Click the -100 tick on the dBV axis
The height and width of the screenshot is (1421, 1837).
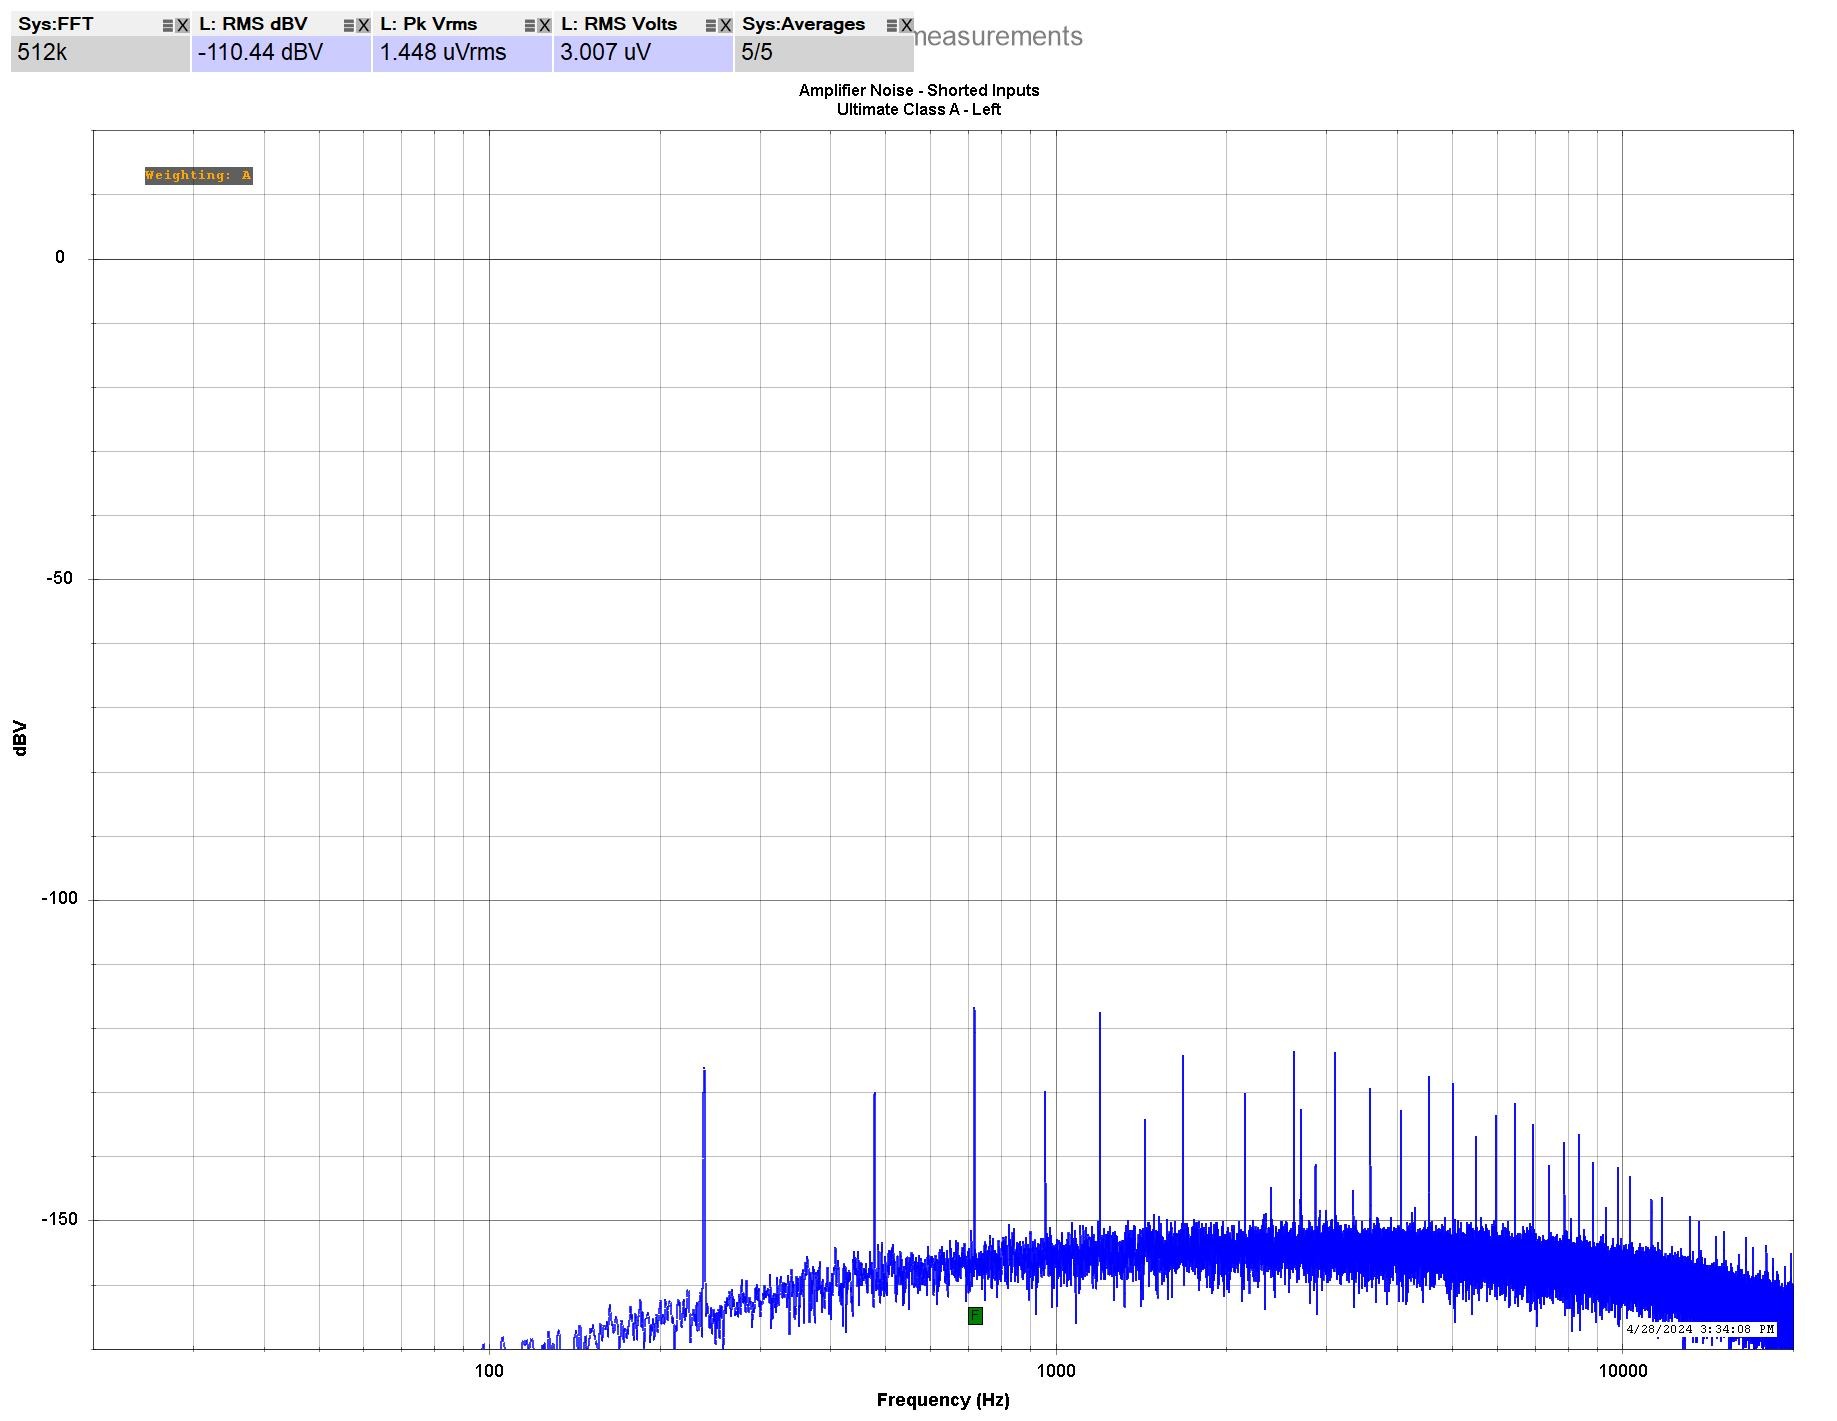[x=59, y=898]
